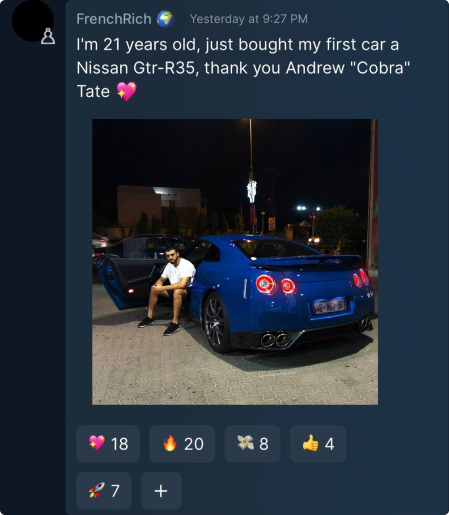449x515 pixels.
Task: Open FrenchRich's profile from the username
Action: pos(114,19)
